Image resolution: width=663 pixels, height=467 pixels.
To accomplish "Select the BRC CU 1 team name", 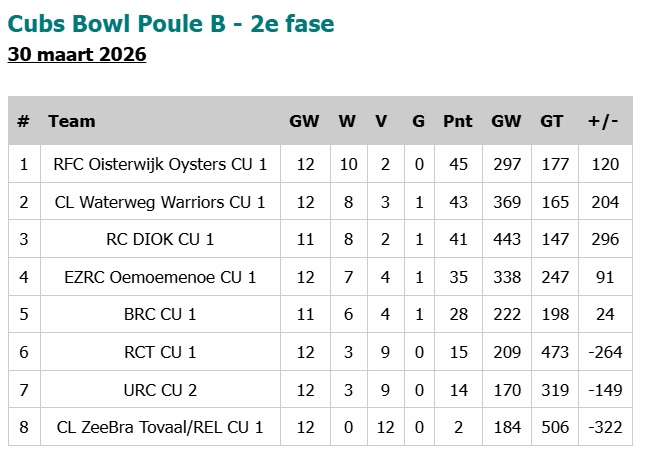I will coord(160,315).
